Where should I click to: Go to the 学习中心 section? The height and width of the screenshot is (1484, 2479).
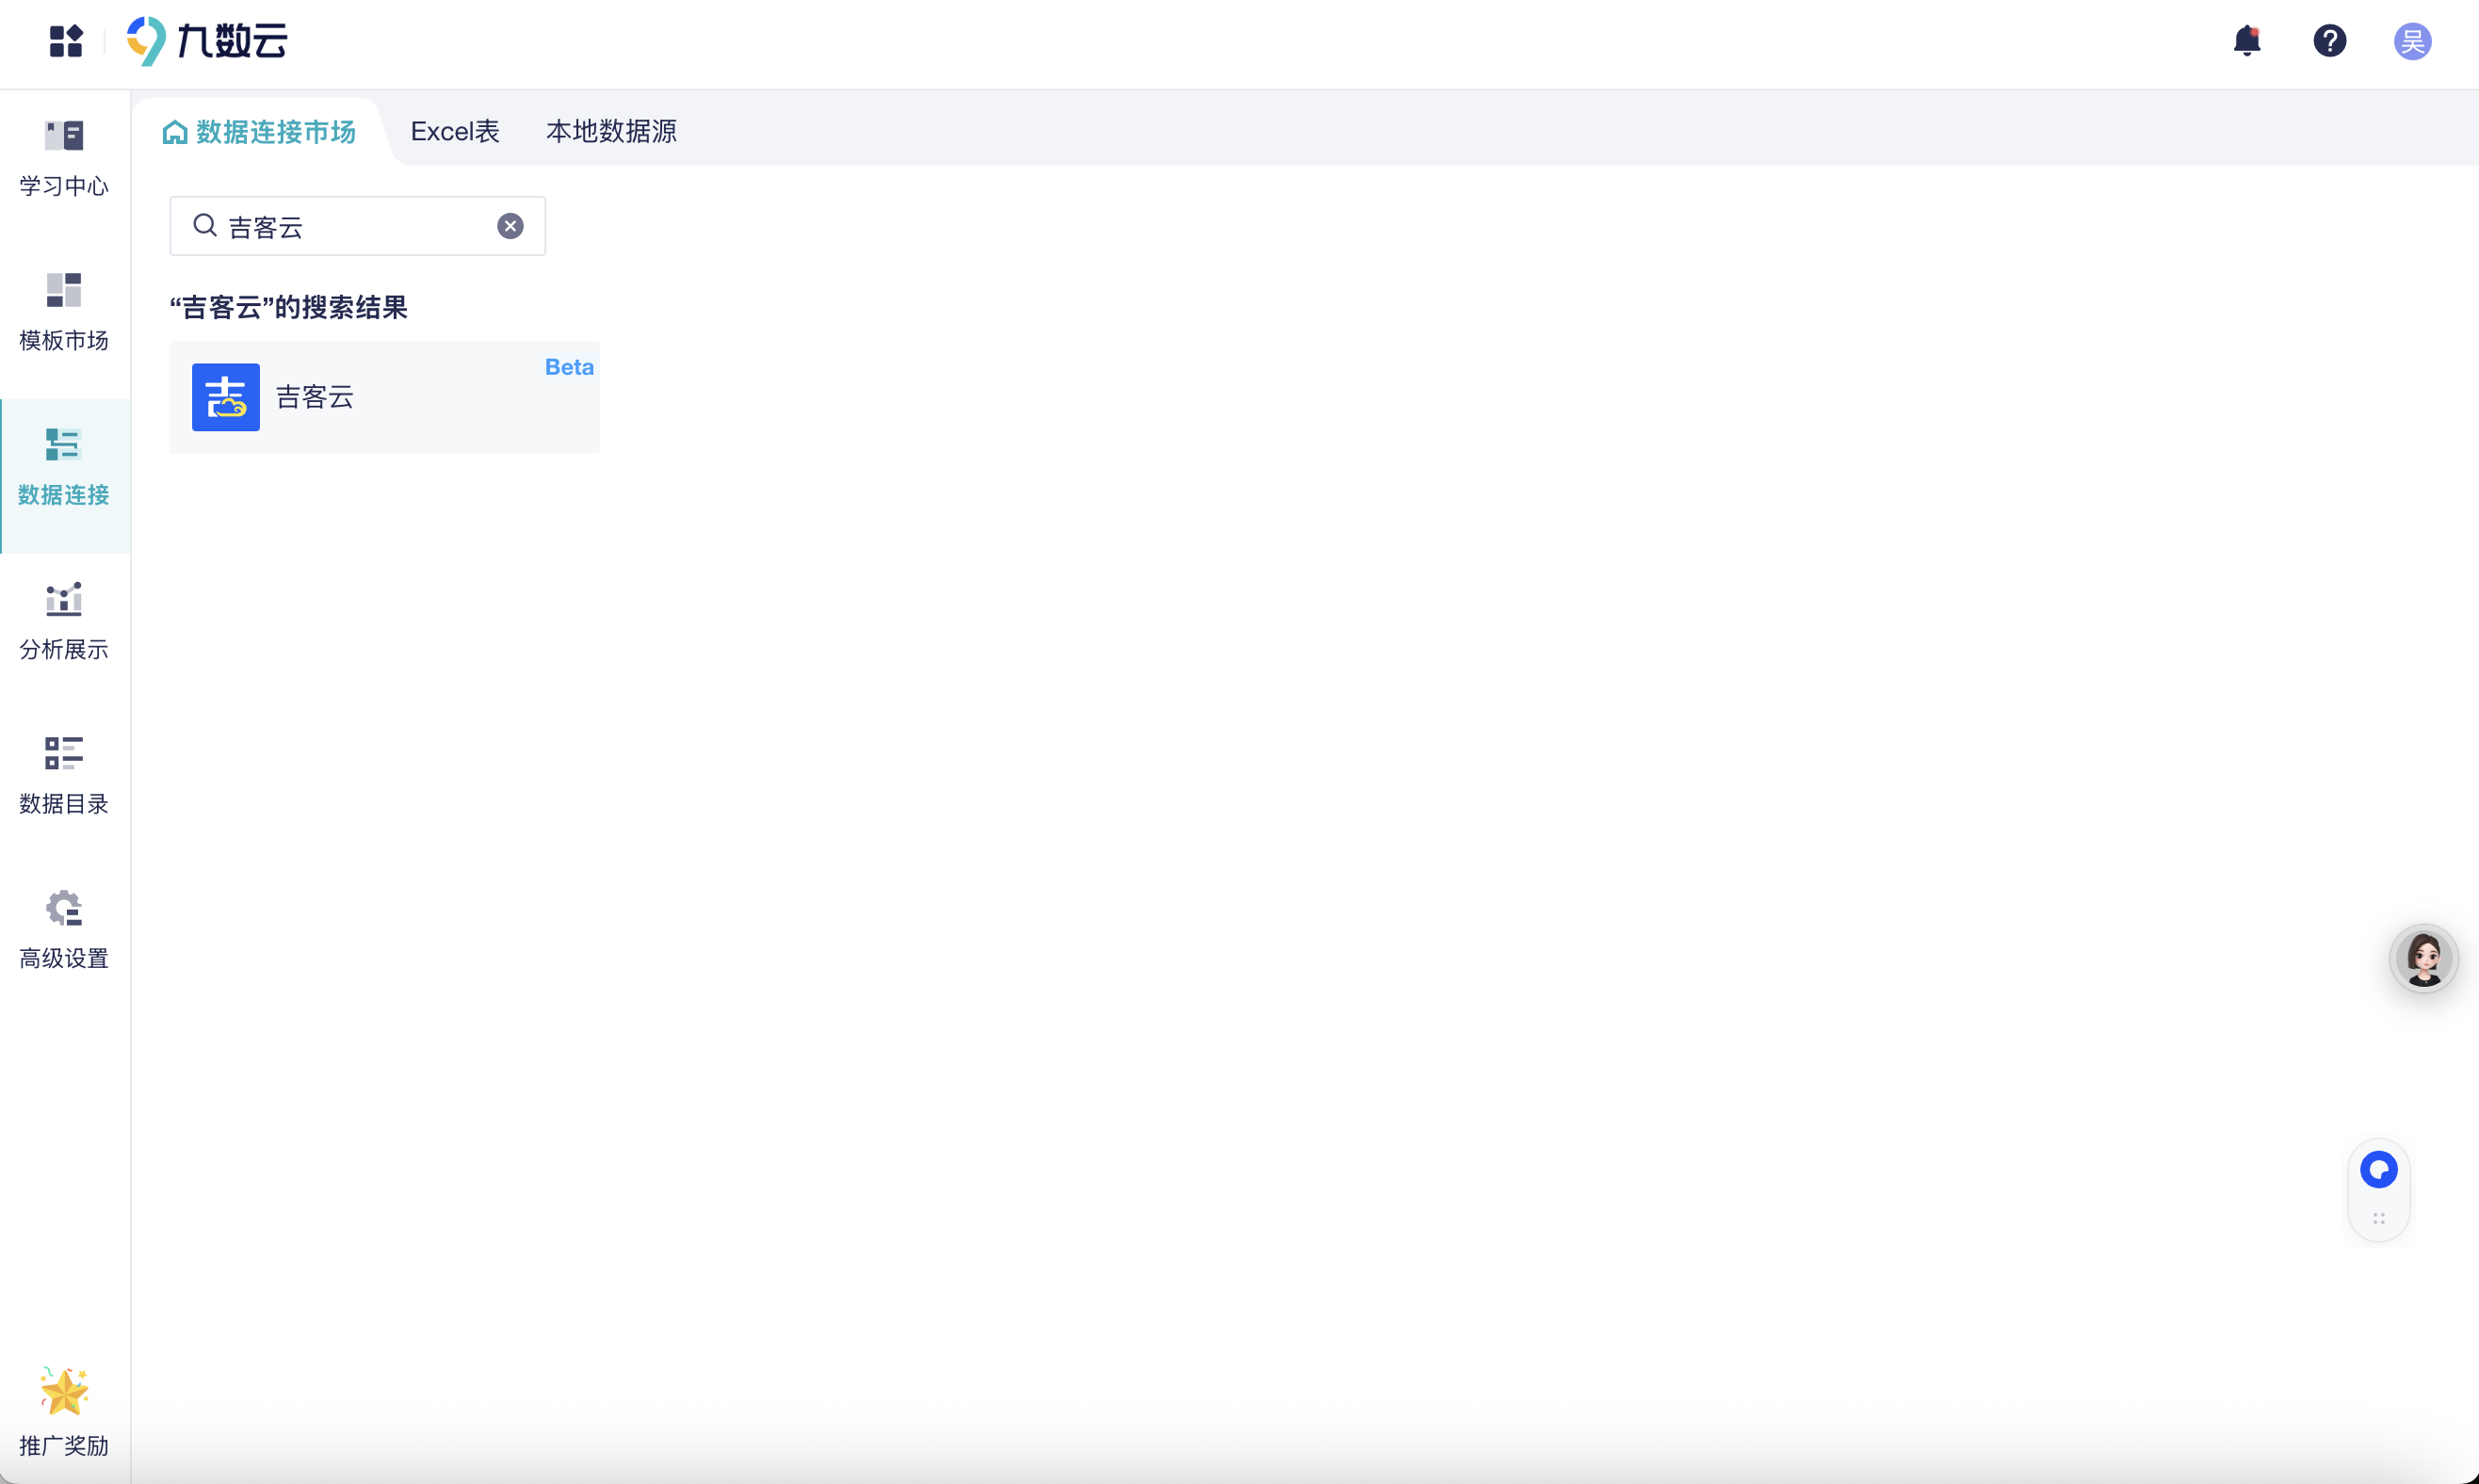63,158
